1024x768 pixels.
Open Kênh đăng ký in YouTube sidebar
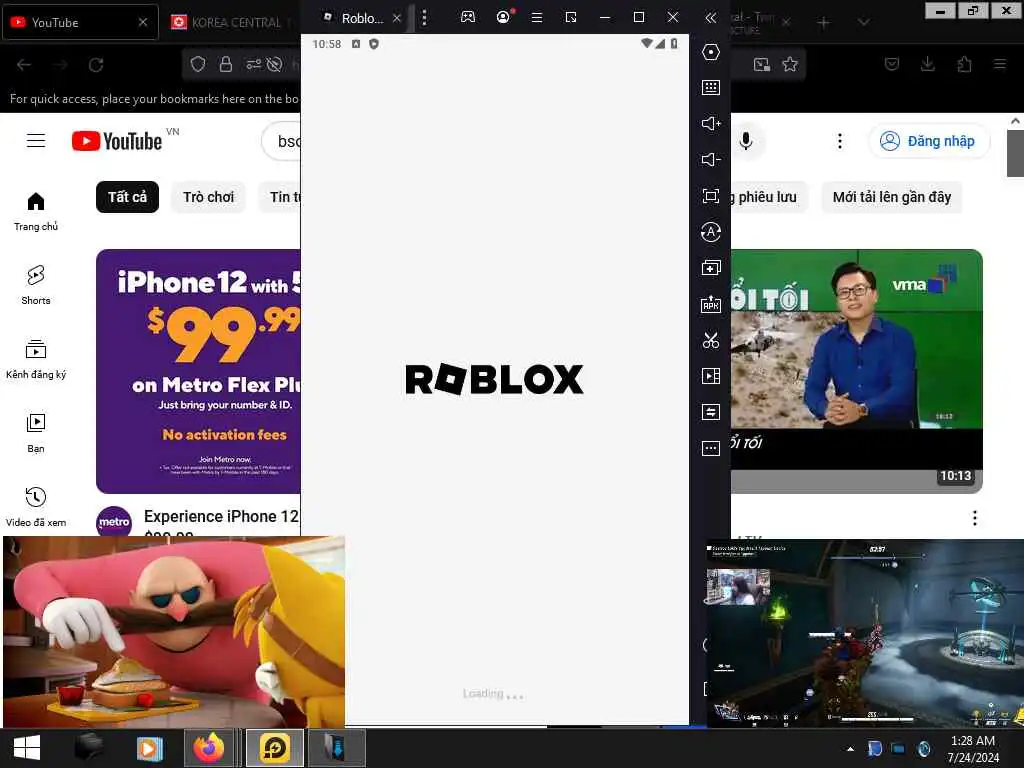[x=36, y=359]
